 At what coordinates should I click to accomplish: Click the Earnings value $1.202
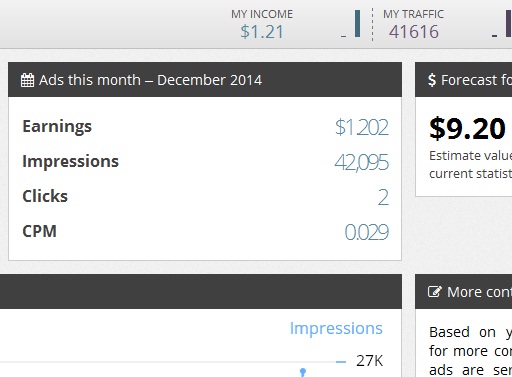pos(362,127)
